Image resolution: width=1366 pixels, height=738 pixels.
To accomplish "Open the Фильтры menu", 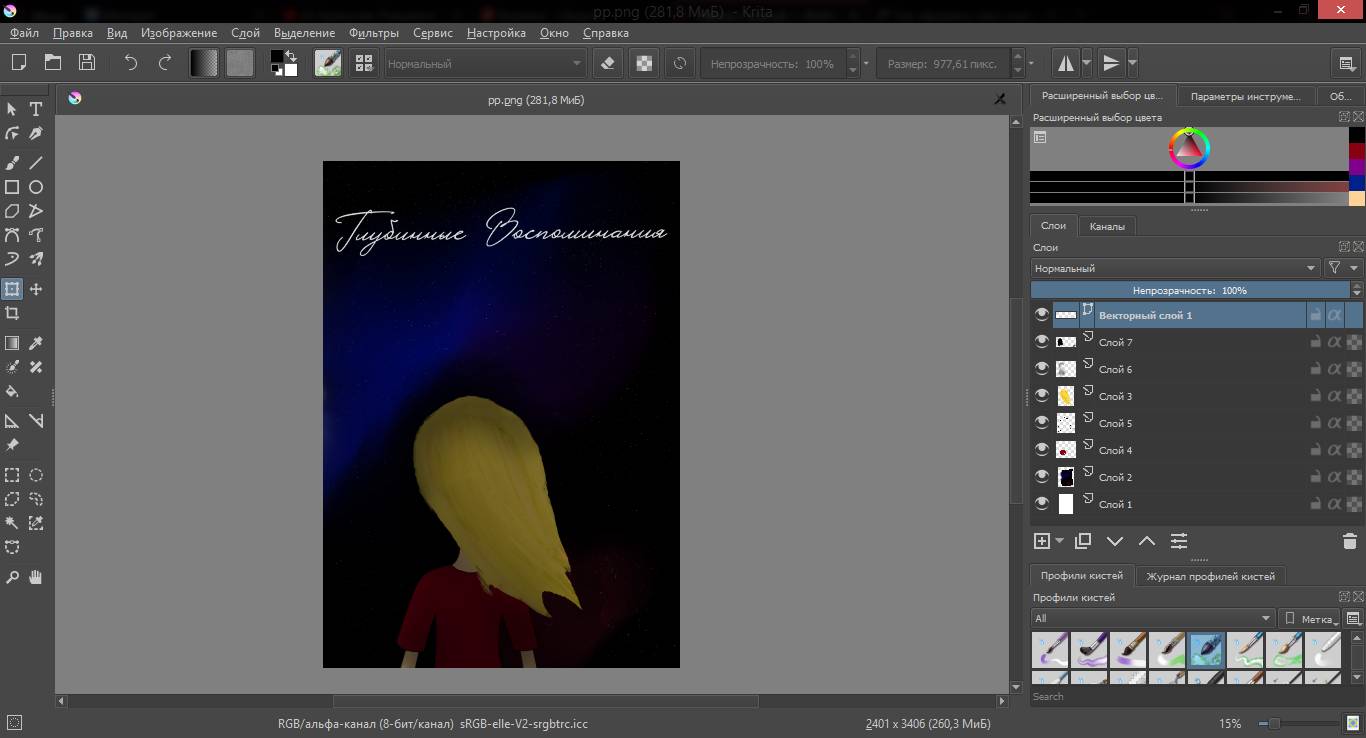I will point(374,33).
